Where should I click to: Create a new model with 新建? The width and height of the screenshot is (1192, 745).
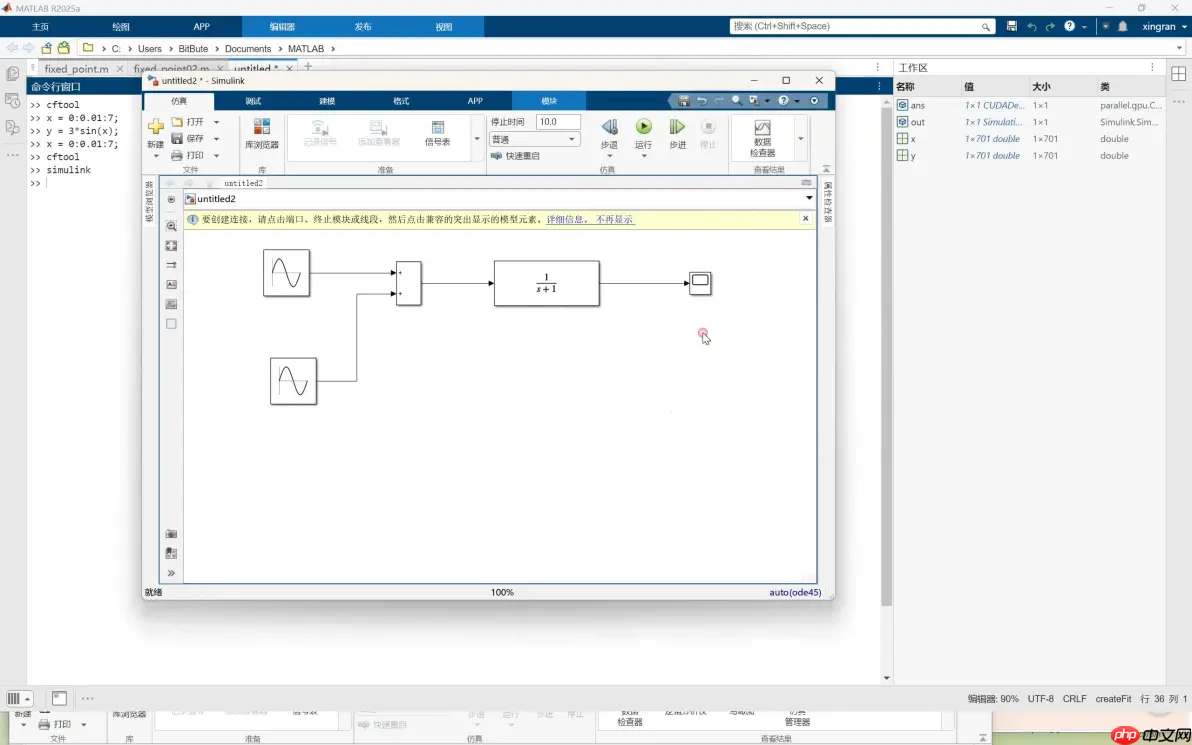click(x=154, y=125)
